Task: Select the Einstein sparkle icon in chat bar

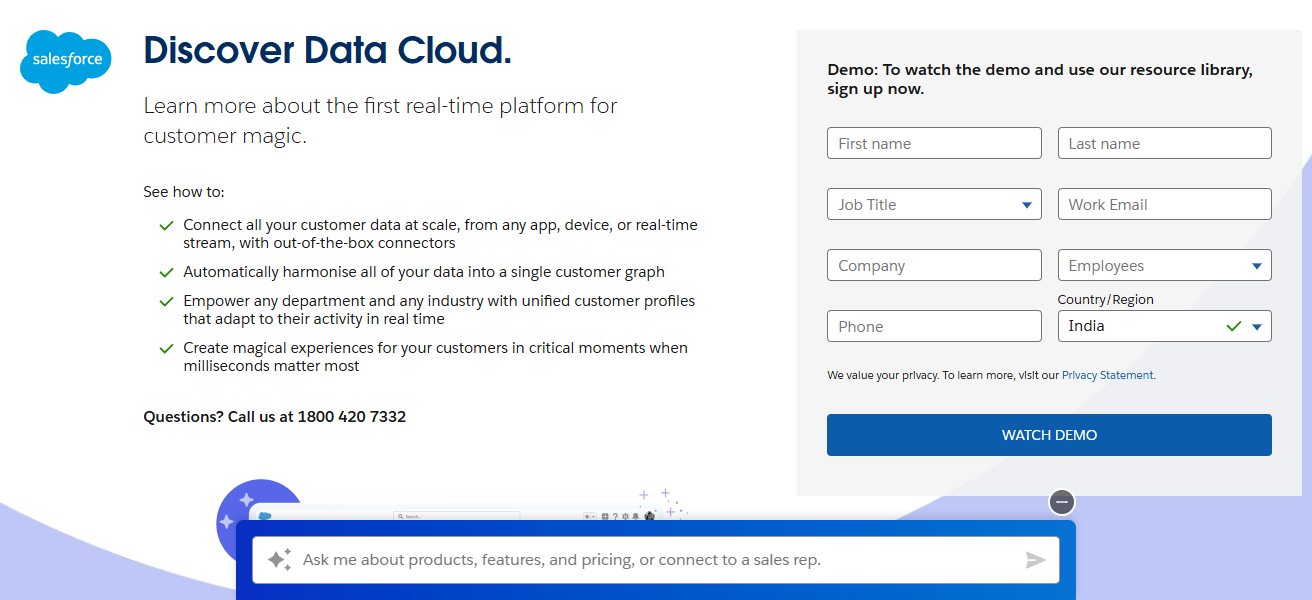Action: [x=278, y=559]
